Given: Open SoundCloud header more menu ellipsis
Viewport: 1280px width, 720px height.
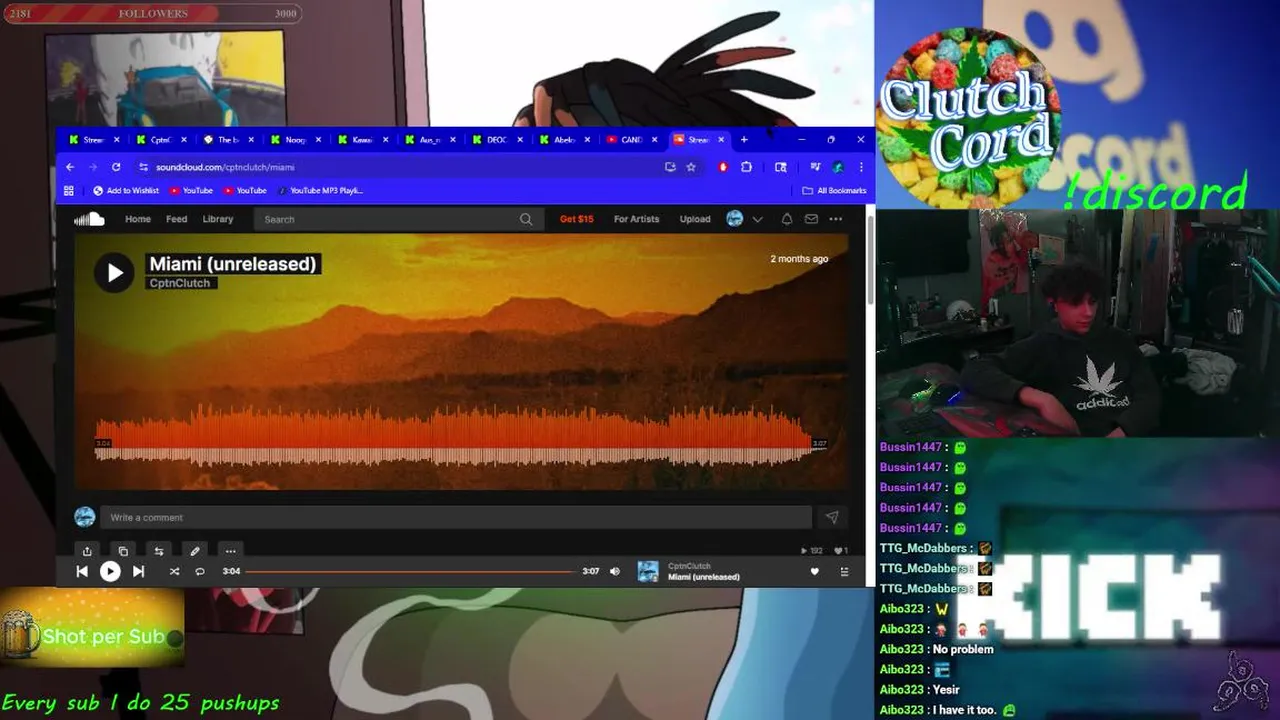Looking at the screenshot, I should (x=835, y=219).
